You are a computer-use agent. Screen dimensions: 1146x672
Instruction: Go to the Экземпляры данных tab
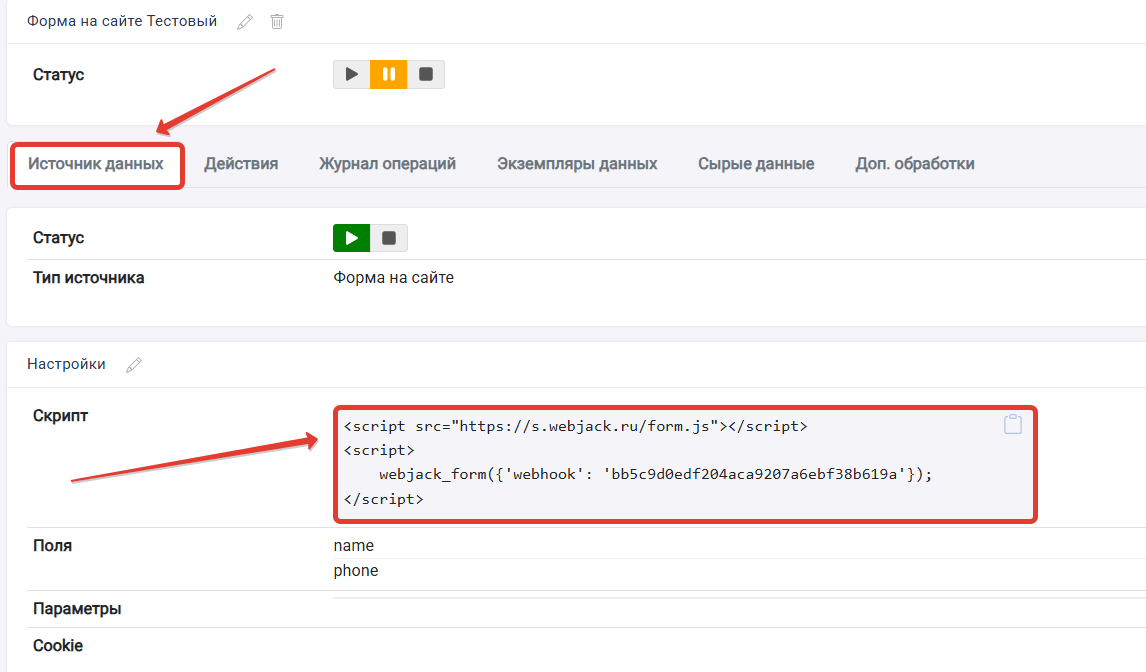[x=577, y=164]
